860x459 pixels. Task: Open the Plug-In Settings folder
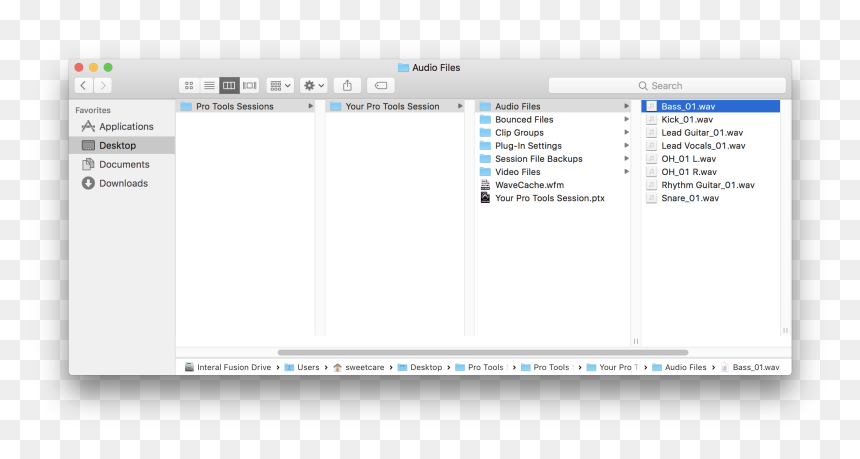click(x=552, y=146)
